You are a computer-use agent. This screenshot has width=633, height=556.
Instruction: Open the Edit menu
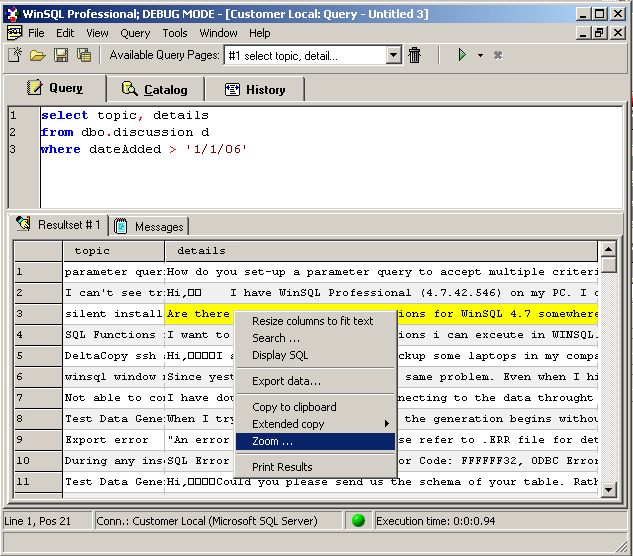(65, 33)
